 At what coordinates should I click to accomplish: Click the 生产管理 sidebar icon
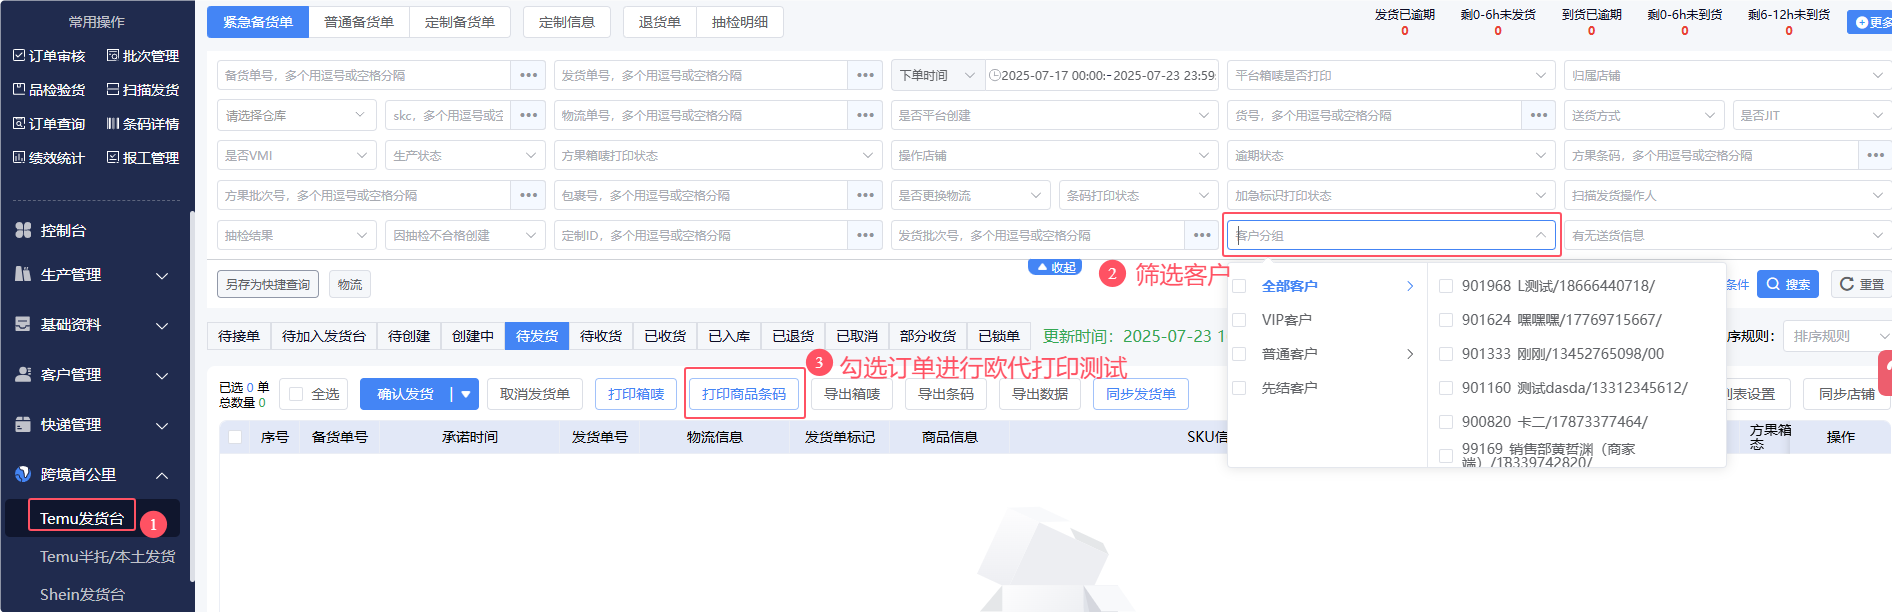tap(23, 274)
